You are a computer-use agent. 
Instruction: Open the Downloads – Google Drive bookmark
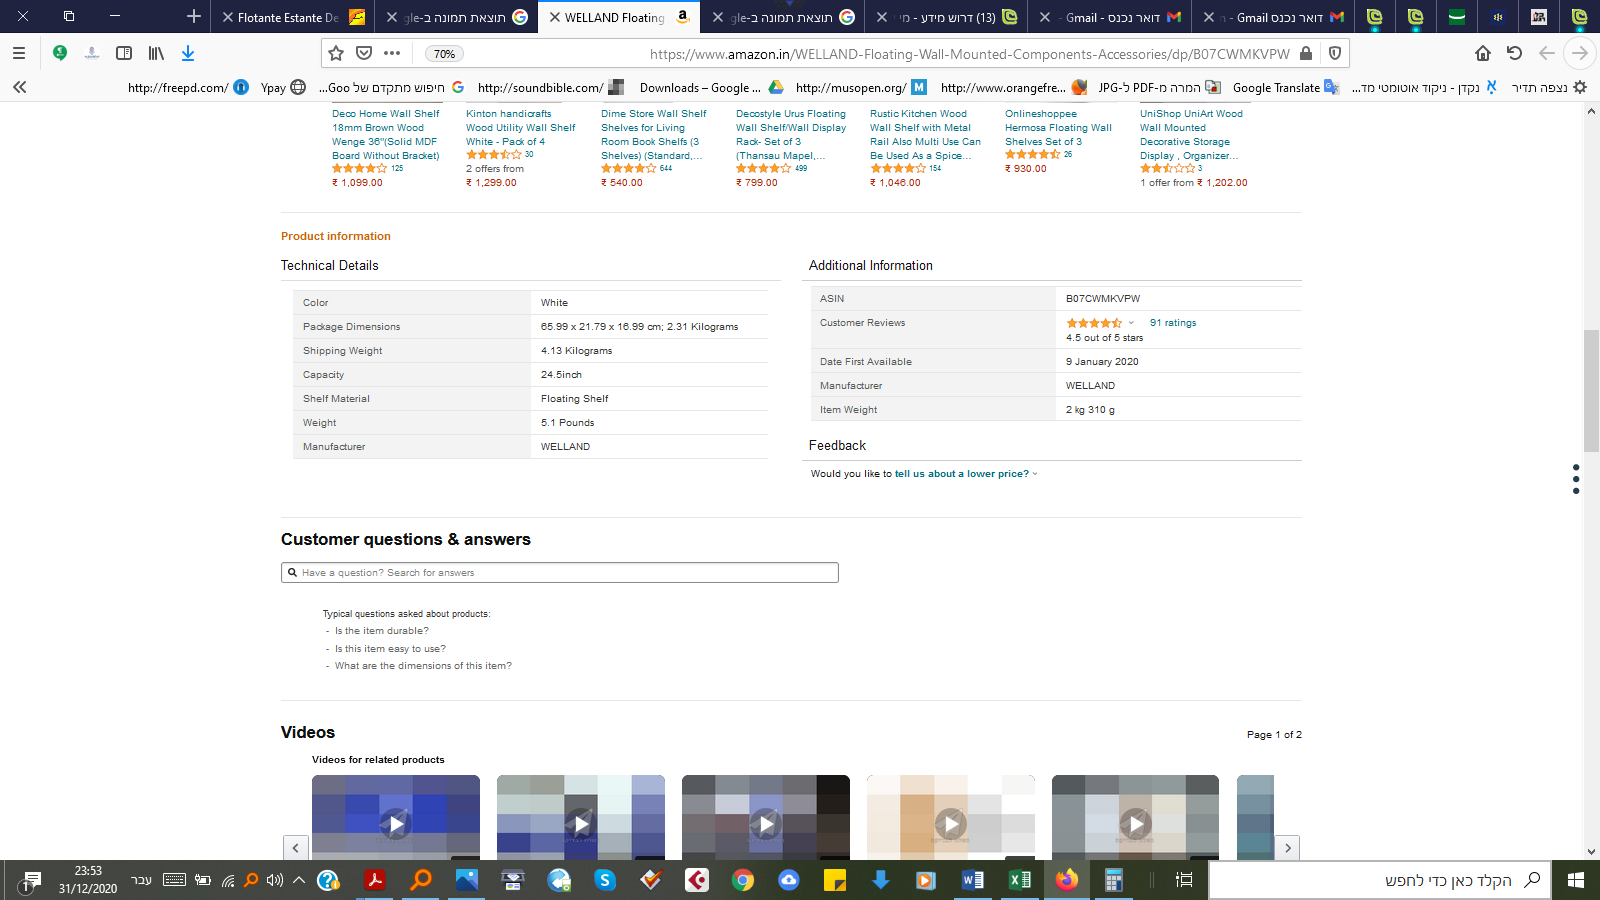(x=712, y=88)
